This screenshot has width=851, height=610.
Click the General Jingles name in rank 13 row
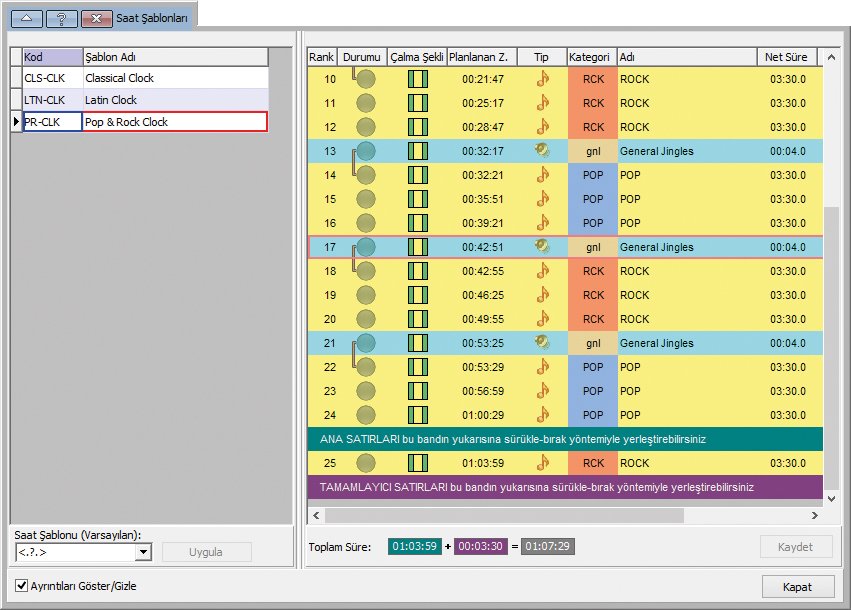click(x=657, y=151)
